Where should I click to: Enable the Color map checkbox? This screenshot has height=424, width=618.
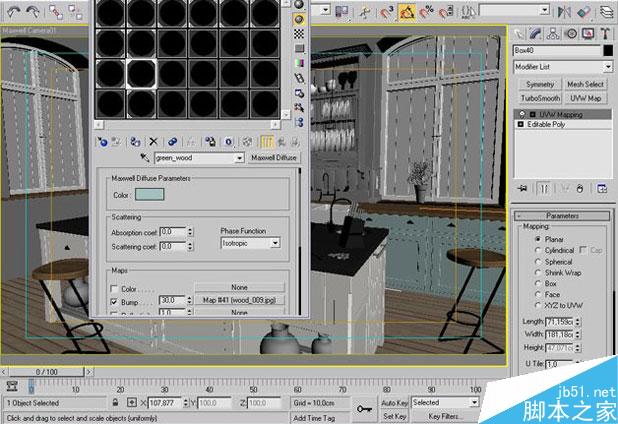[x=114, y=289]
